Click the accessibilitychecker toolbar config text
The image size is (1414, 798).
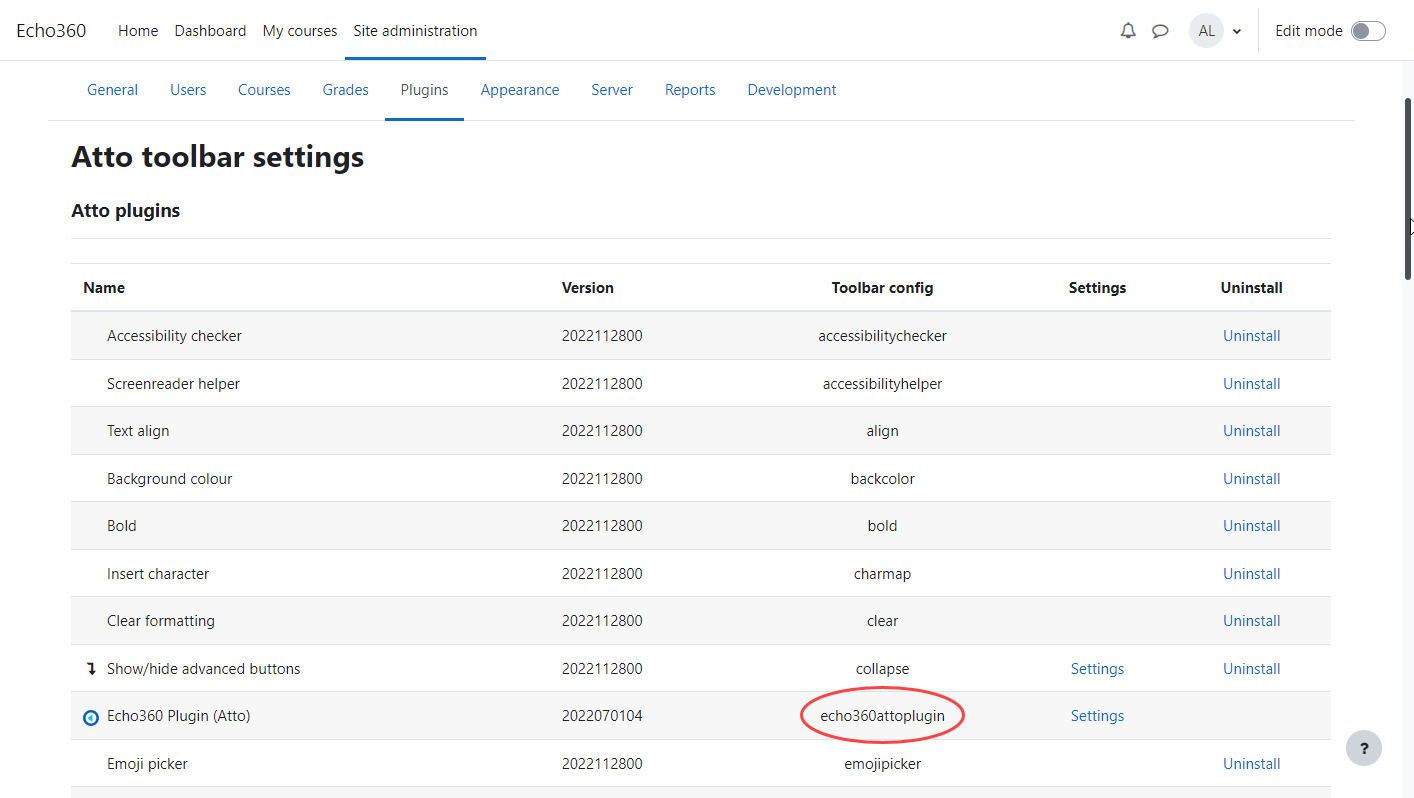[x=882, y=336]
